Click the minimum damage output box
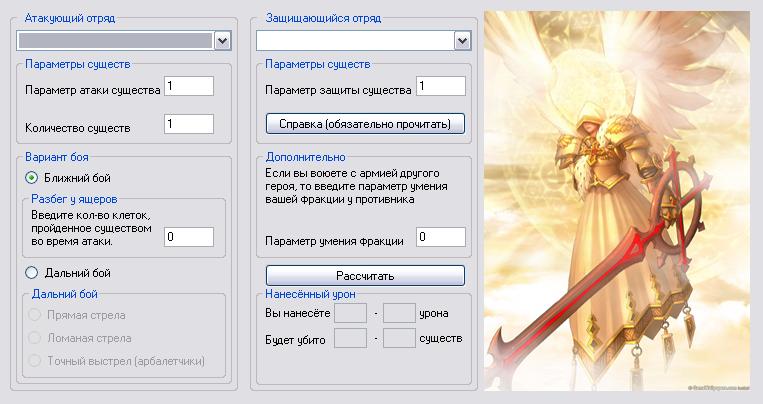763x404 pixels. click(350, 313)
